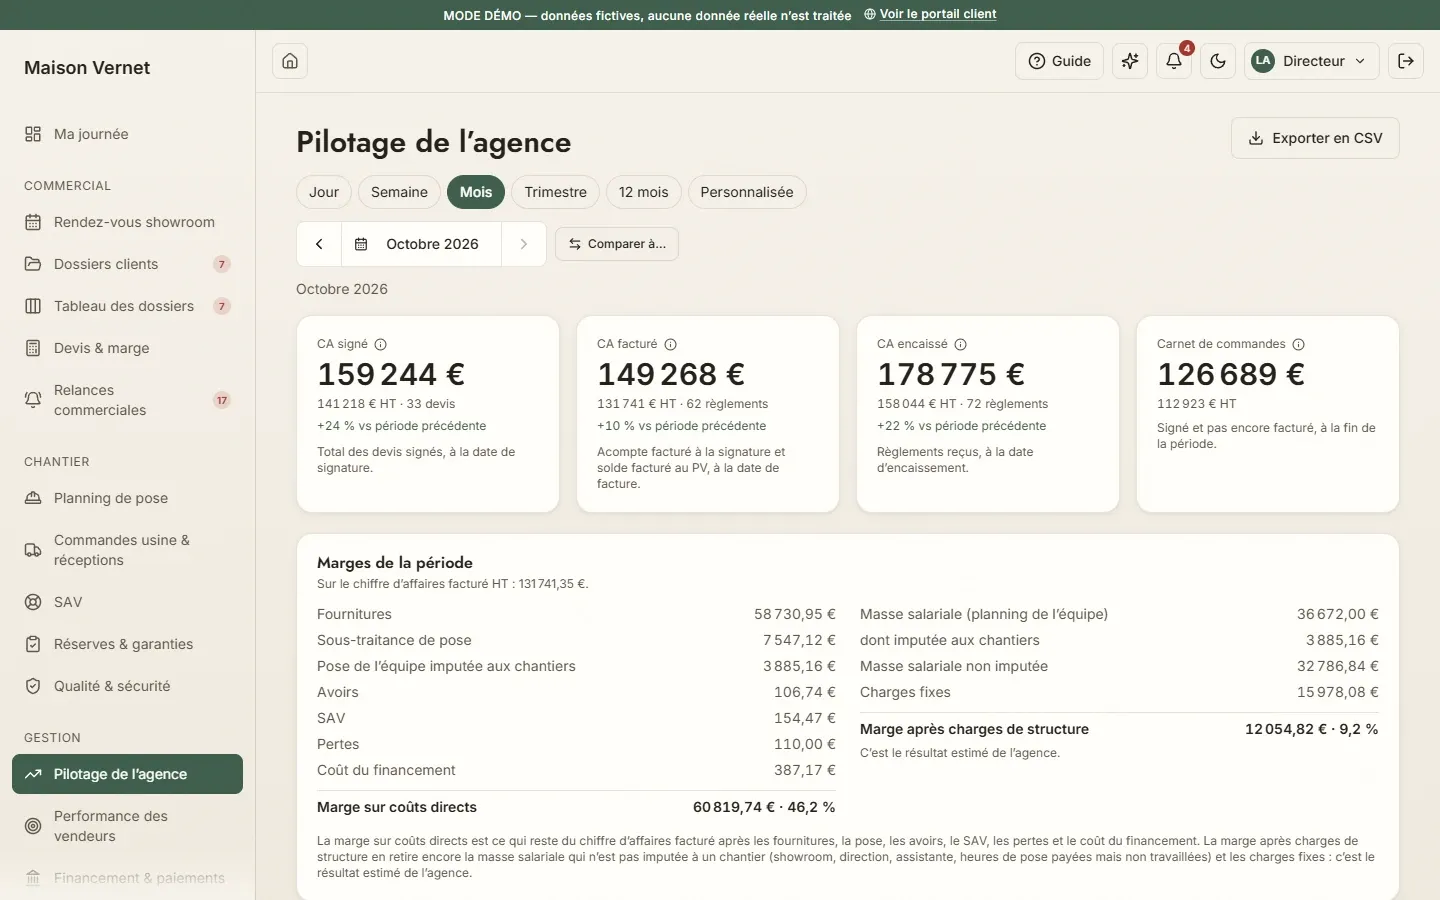Show info for CA signé
Screen dimensions: 1440x900
380,344
